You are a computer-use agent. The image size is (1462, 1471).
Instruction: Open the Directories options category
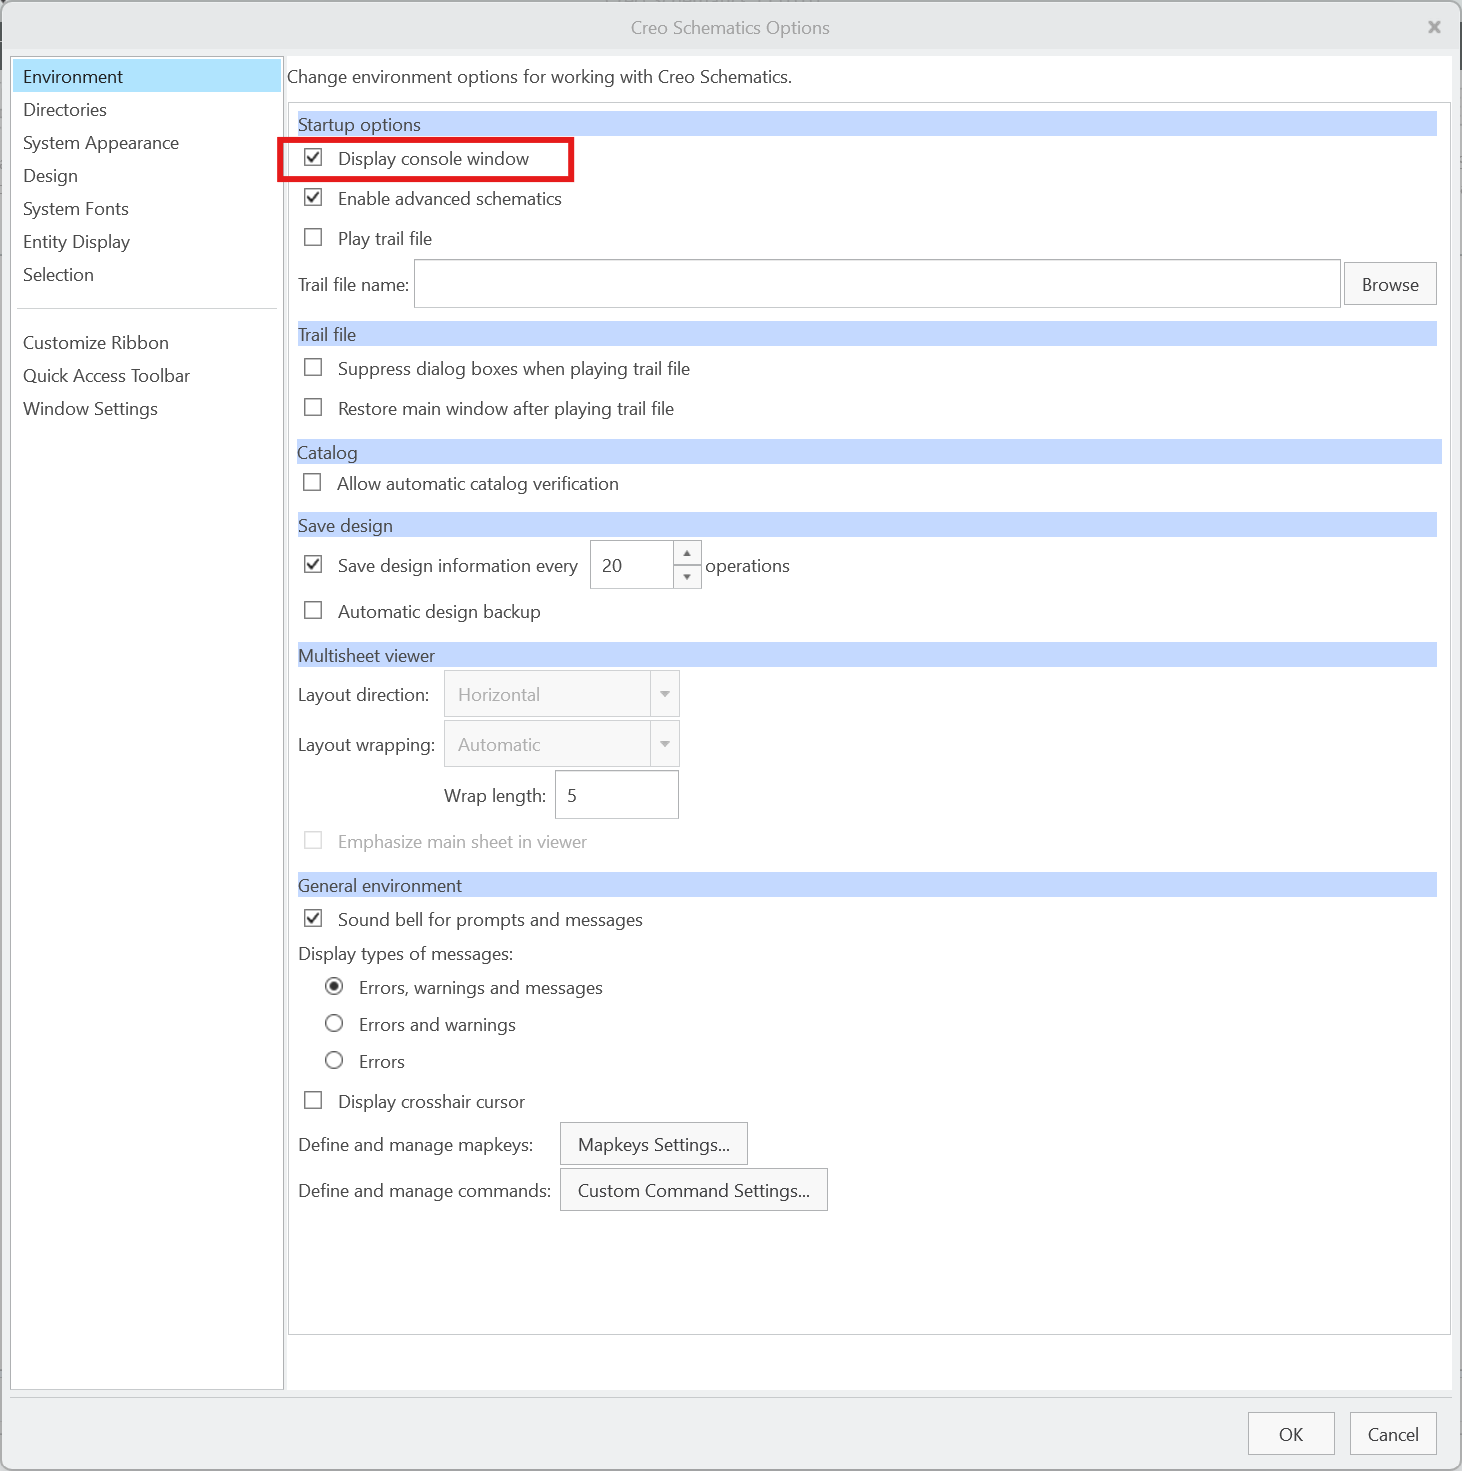147,109
